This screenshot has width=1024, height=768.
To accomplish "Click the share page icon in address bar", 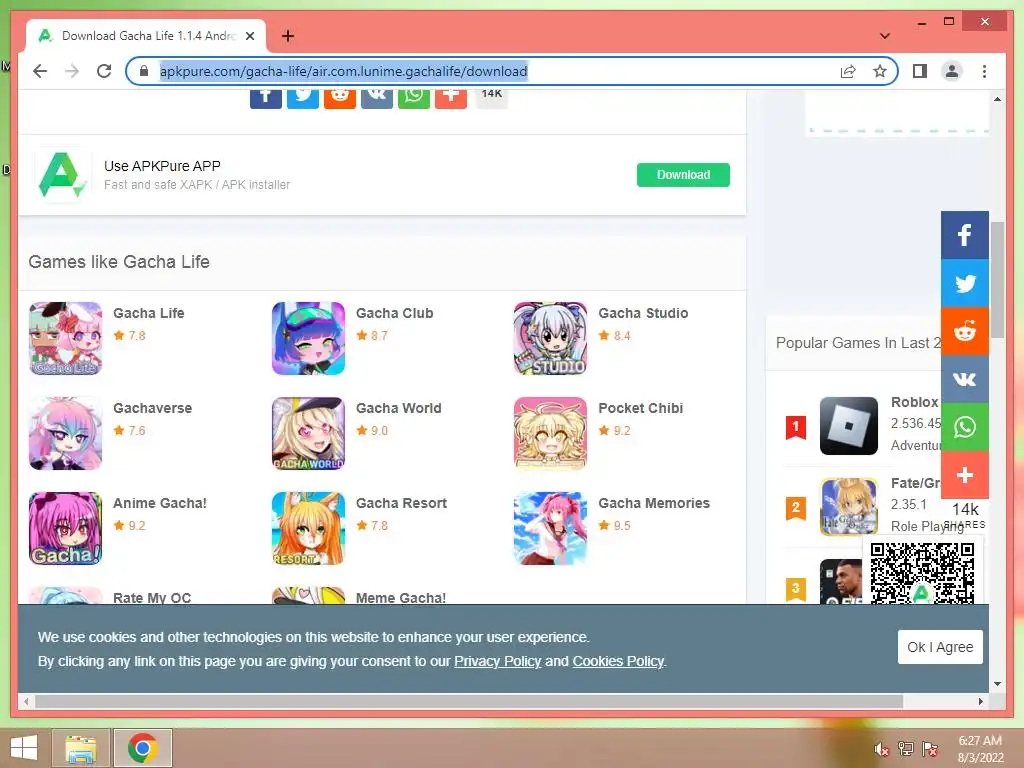I will pyautogui.click(x=848, y=71).
